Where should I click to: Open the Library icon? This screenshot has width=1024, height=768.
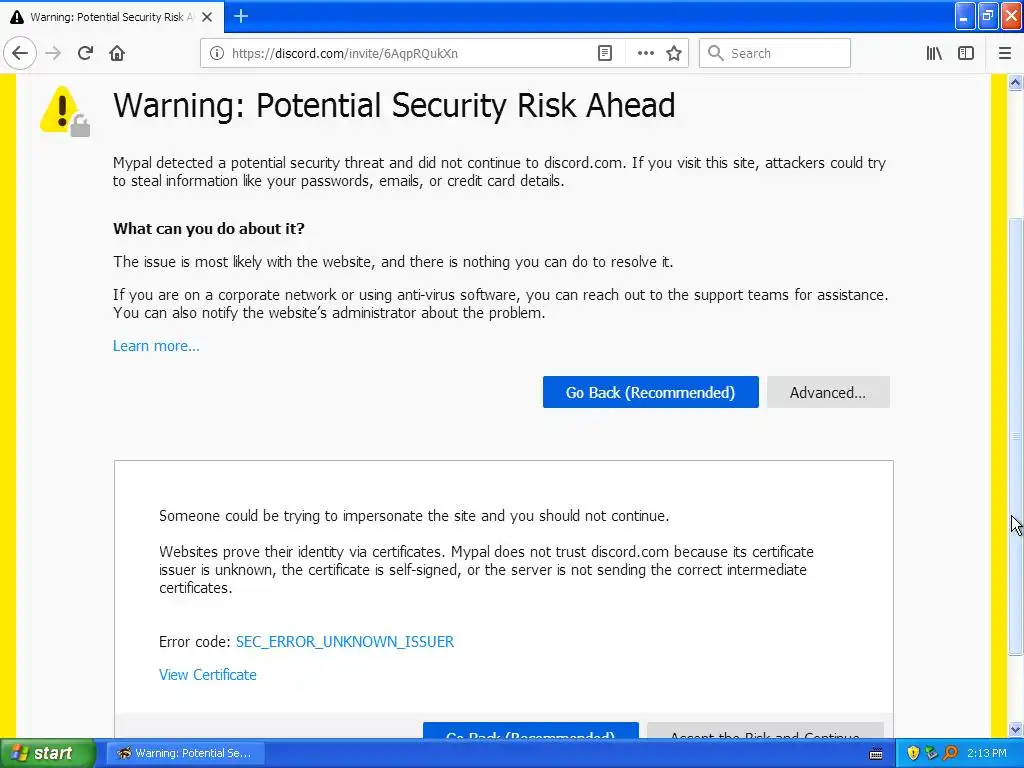point(934,53)
